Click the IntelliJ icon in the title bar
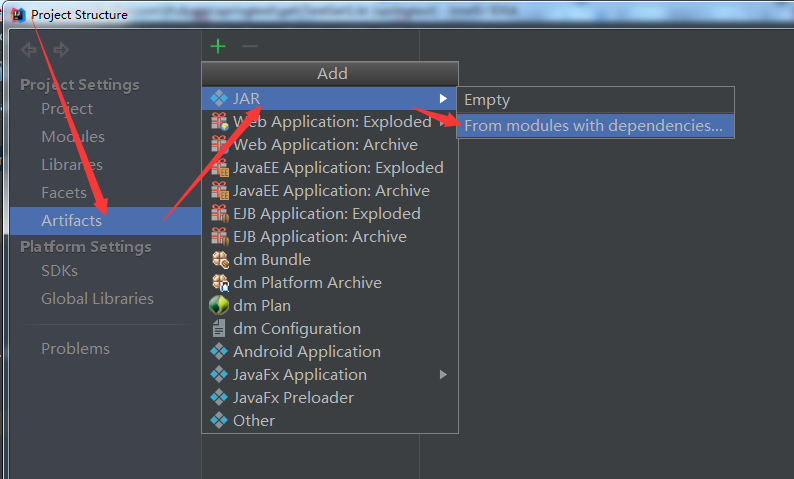 (x=18, y=15)
